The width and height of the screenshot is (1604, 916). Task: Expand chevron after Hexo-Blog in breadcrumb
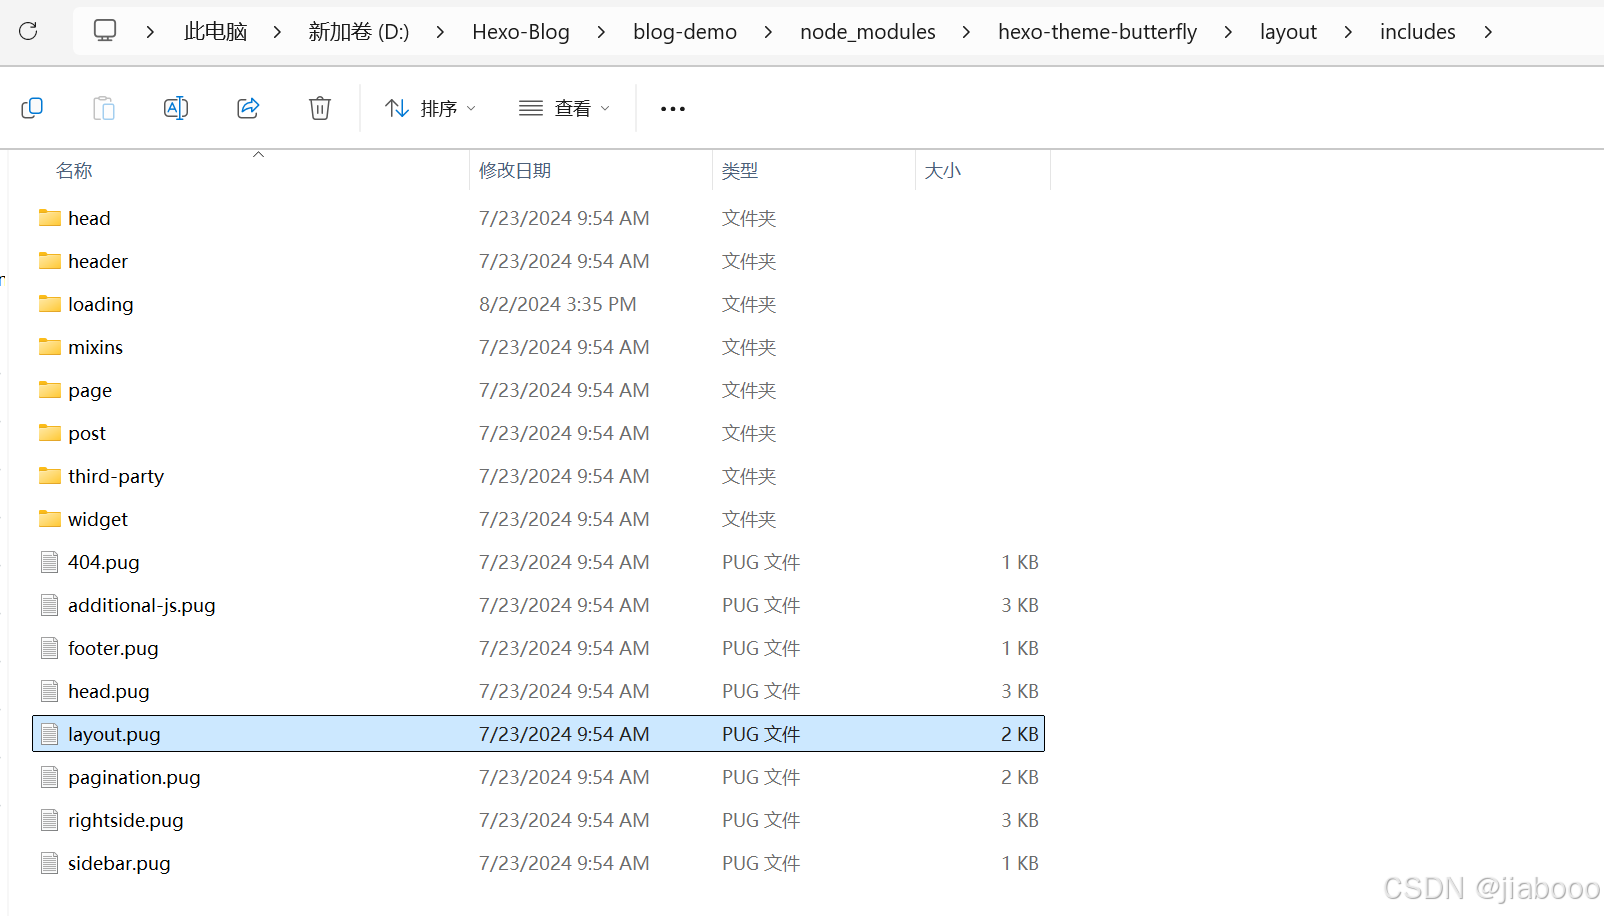pos(601,32)
